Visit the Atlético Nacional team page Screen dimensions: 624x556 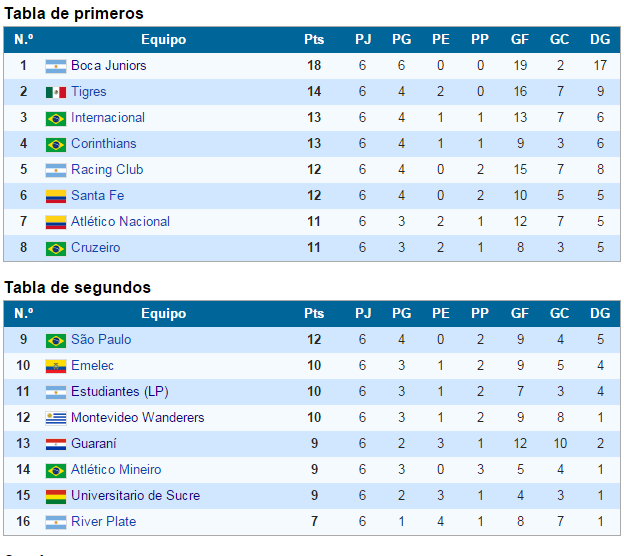click(120, 222)
